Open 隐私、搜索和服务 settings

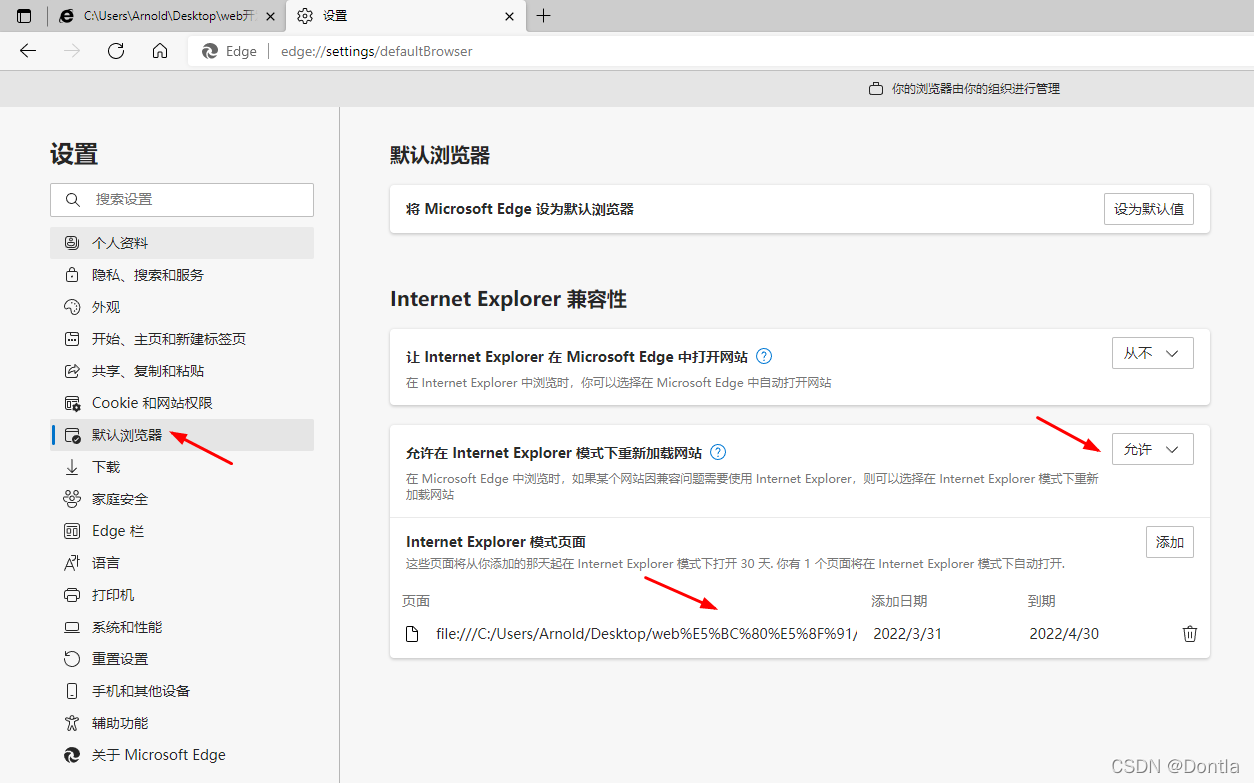(182, 275)
